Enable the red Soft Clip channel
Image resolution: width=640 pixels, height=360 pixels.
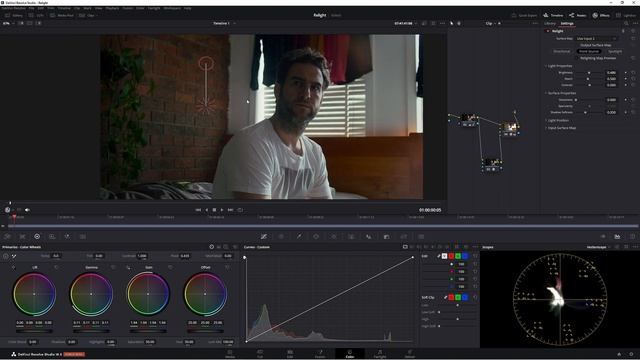coord(451,297)
